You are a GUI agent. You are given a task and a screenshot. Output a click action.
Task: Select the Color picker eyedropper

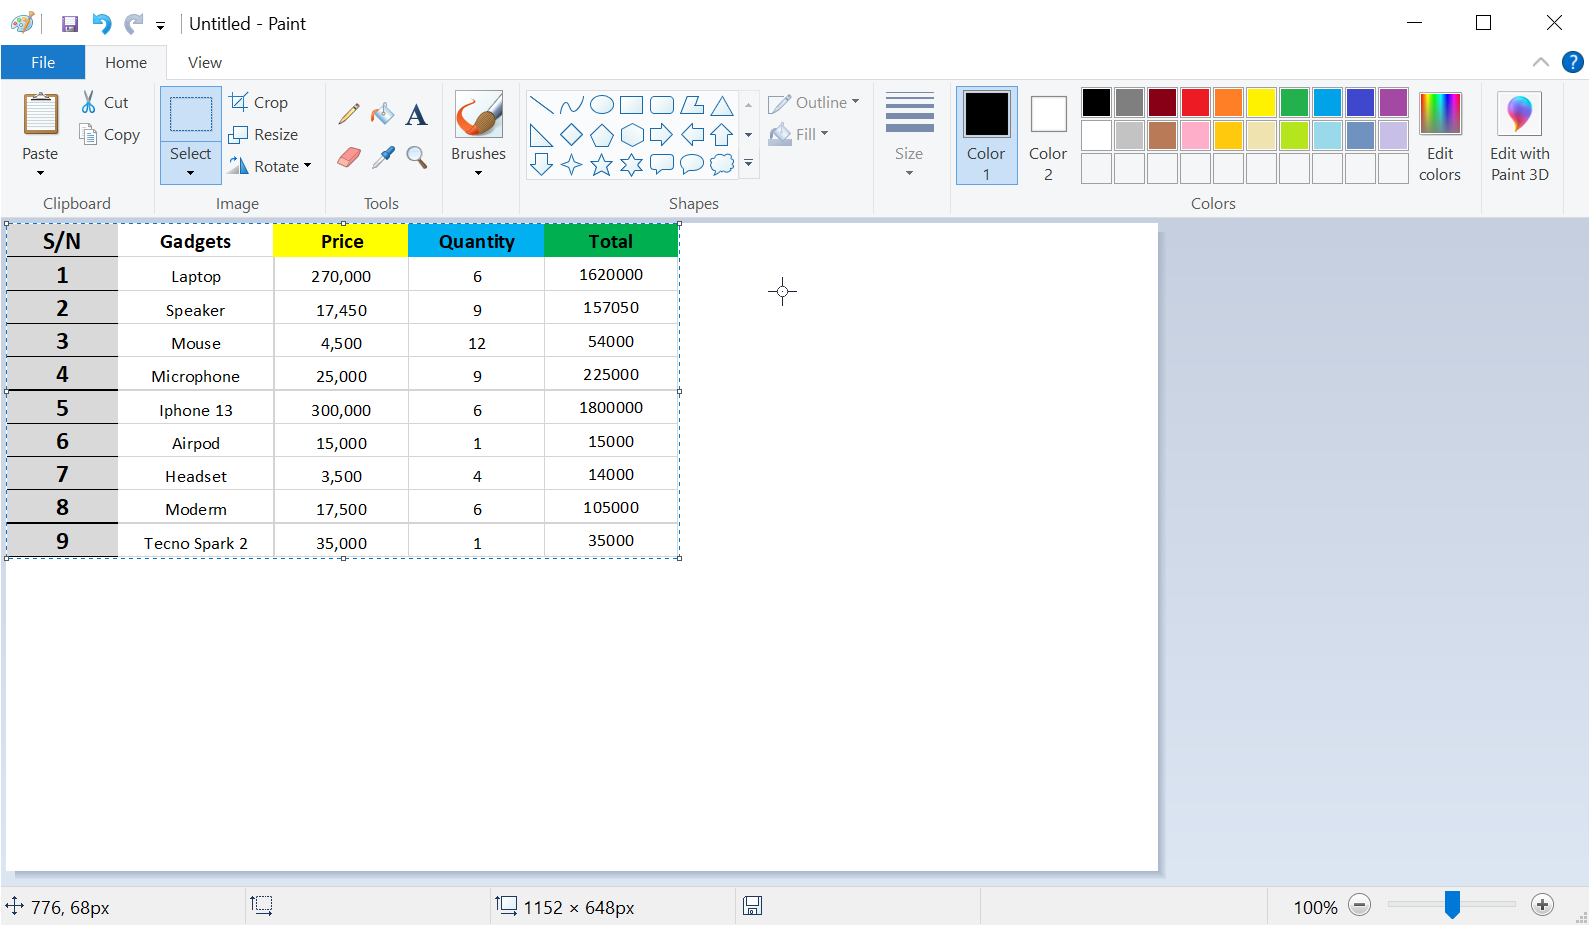(x=382, y=157)
